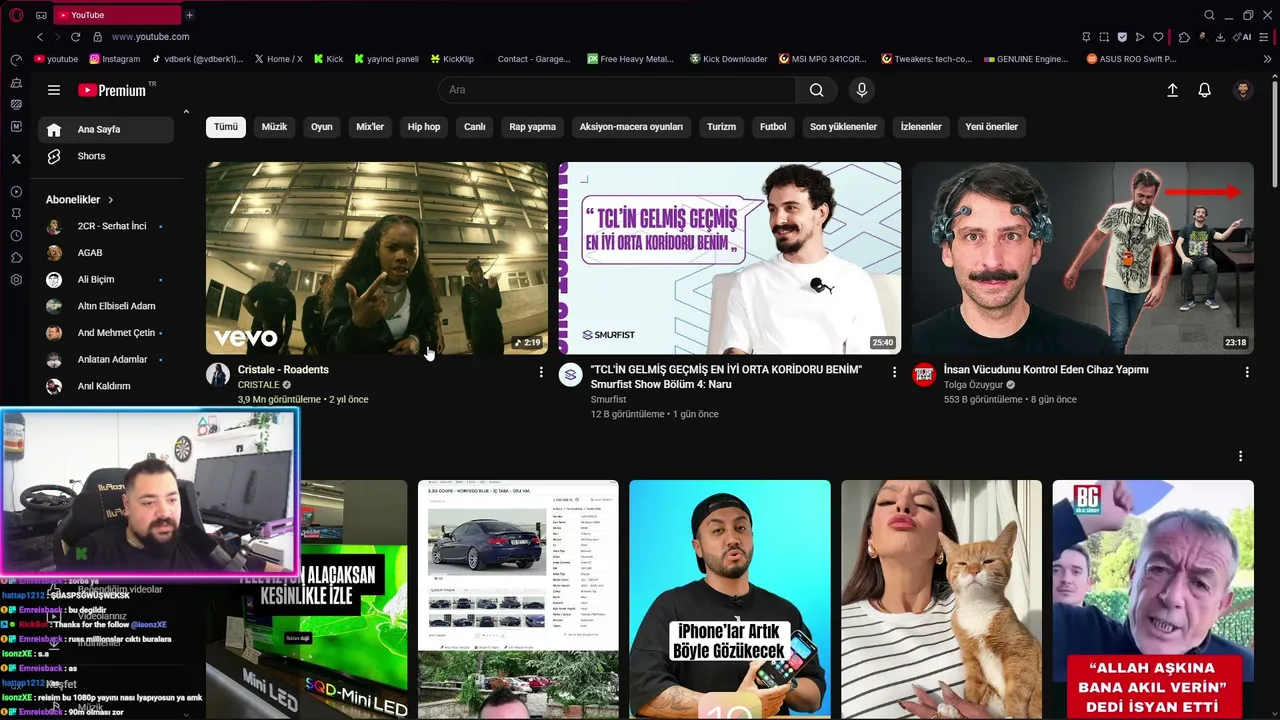This screenshot has height=720, width=1280.
Task: Open the Extensions cube icon in sidebar
Action: click(16, 258)
